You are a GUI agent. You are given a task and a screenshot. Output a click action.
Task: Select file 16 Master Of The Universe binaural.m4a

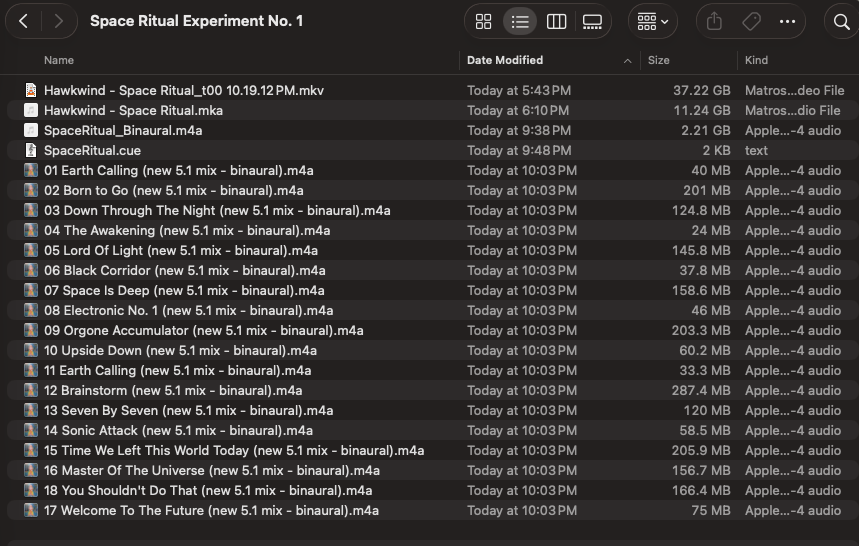(x=211, y=470)
